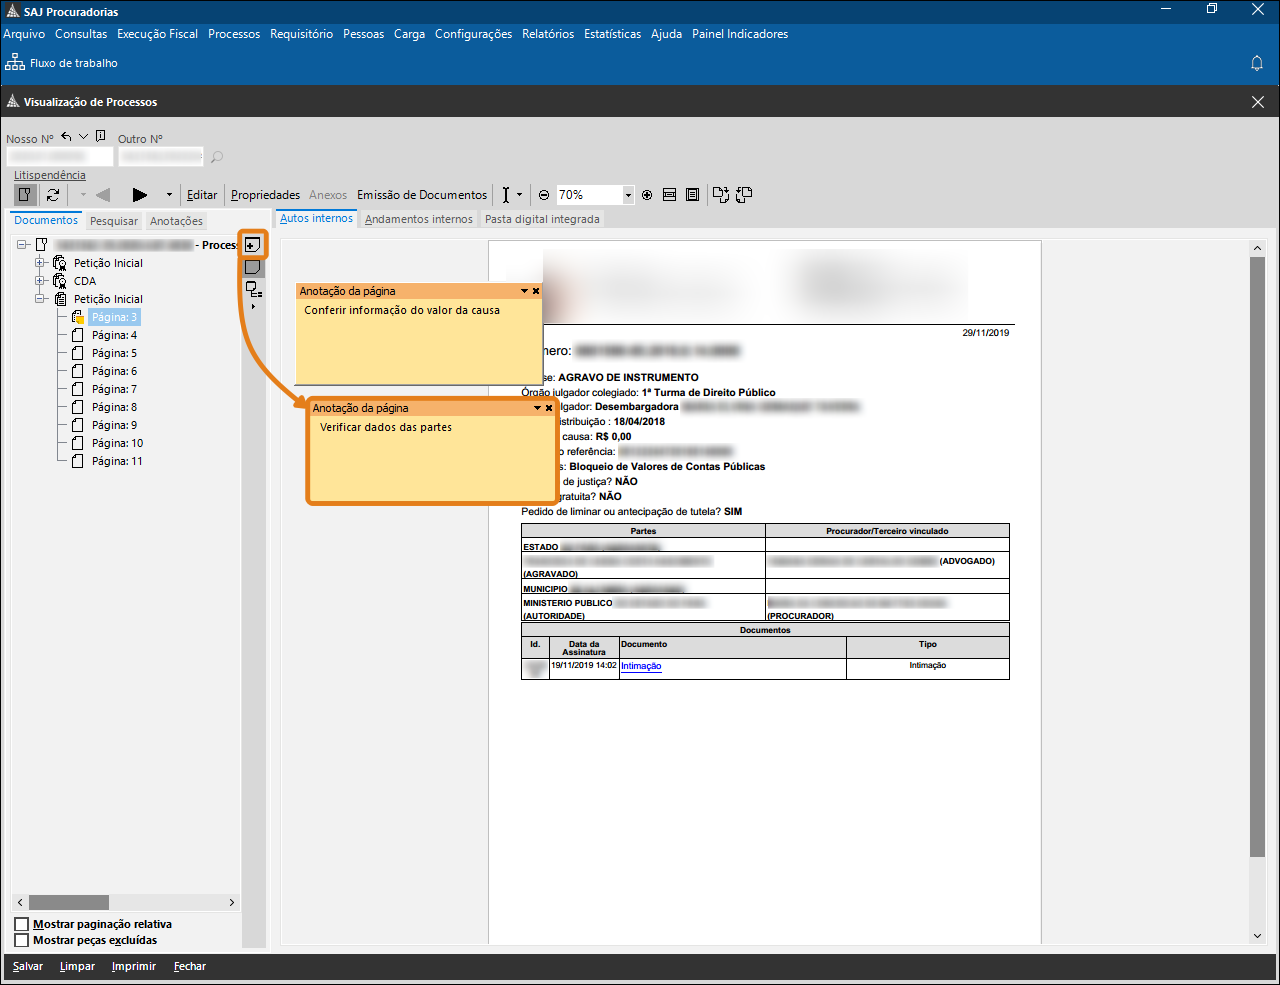1280x985 pixels.
Task: Switch to the Anotações tab
Action: [x=176, y=221]
